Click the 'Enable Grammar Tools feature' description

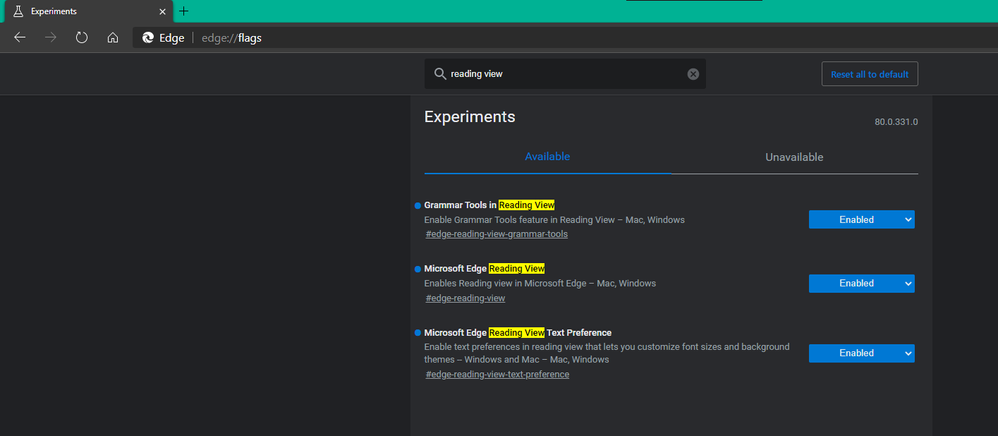coord(554,220)
